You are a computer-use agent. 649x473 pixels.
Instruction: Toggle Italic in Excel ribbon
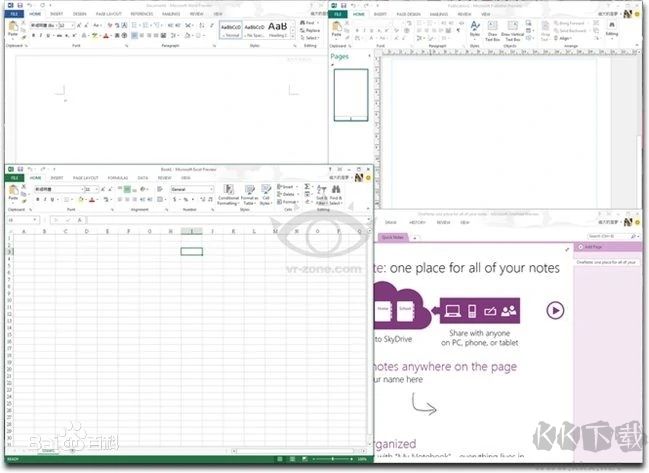click(x=45, y=200)
